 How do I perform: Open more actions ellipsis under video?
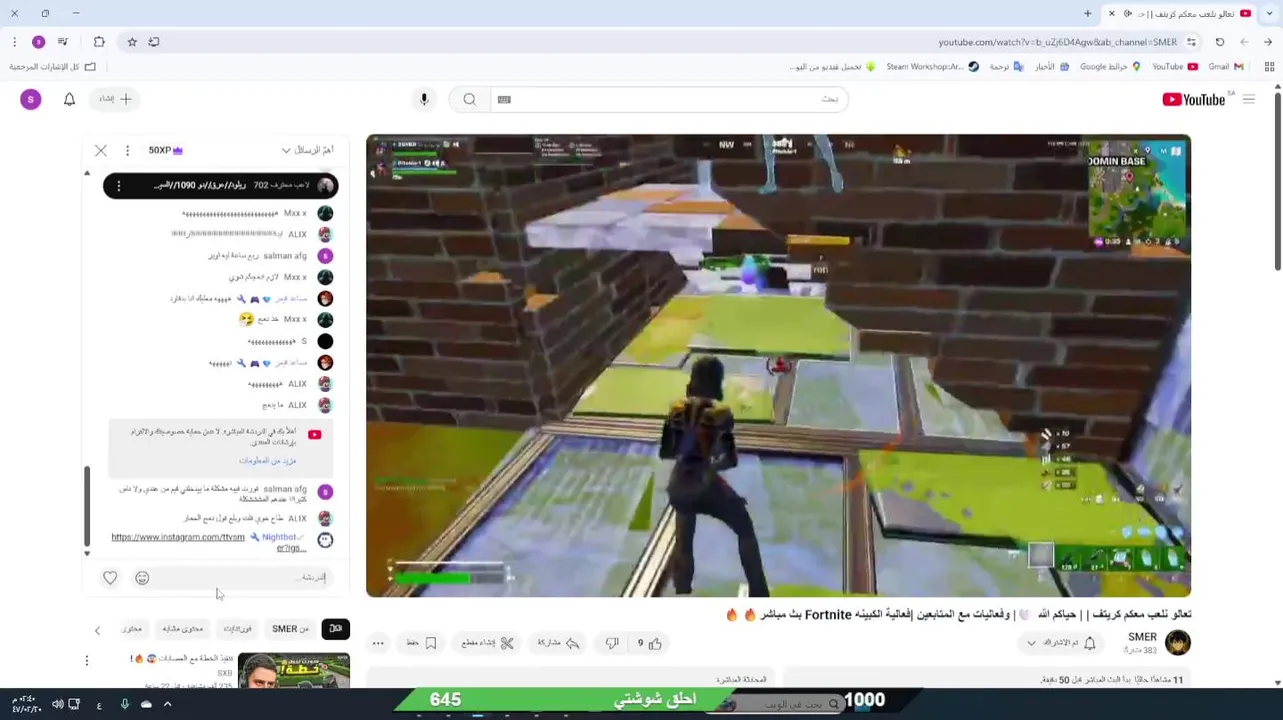[x=378, y=643]
